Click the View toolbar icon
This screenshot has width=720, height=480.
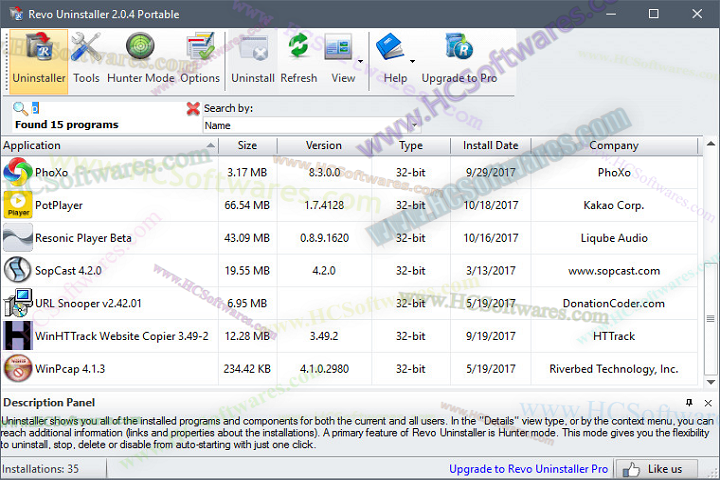click(x=339, y=48)
